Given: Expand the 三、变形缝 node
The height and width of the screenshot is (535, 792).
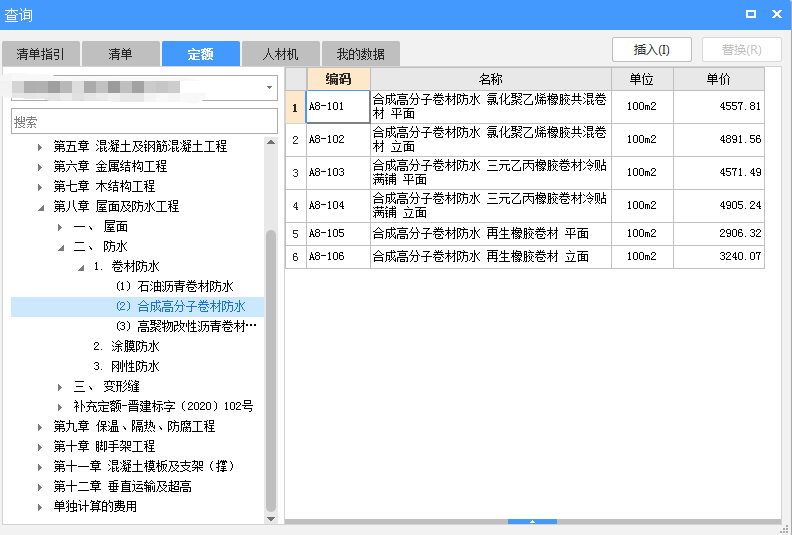Looking at the screenshot, I should point(60,387).
